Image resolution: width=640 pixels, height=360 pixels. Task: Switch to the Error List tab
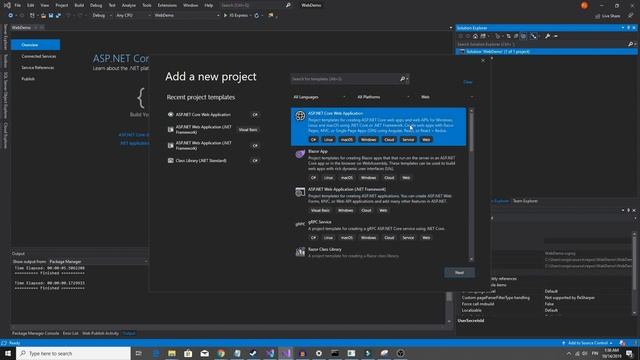tap(71, 333)
